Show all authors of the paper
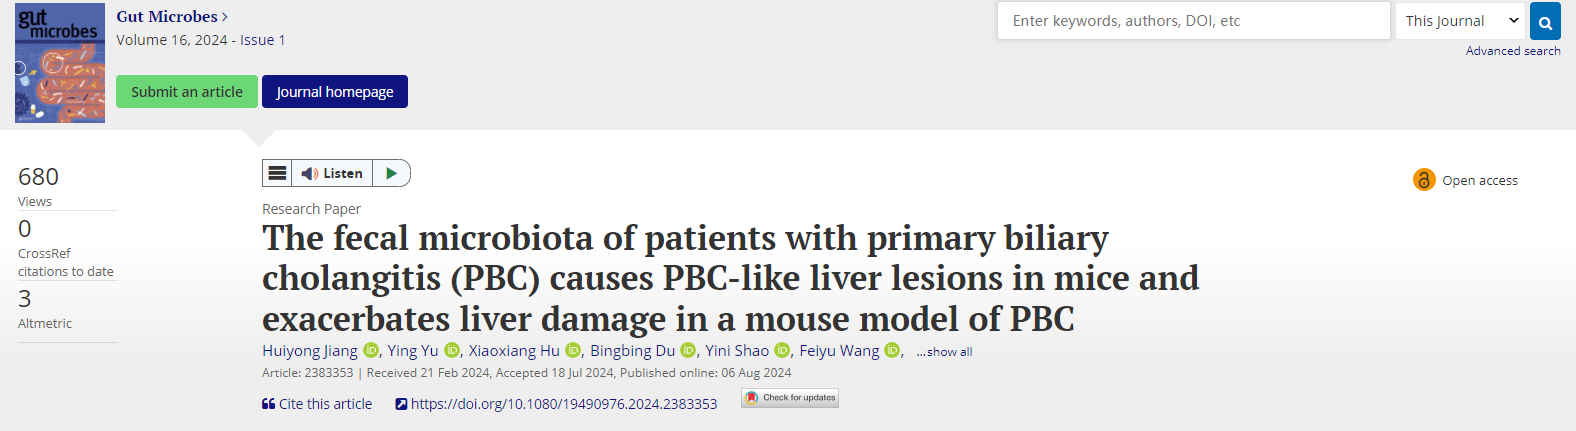1576x431 pixels. tap(944, 352)
